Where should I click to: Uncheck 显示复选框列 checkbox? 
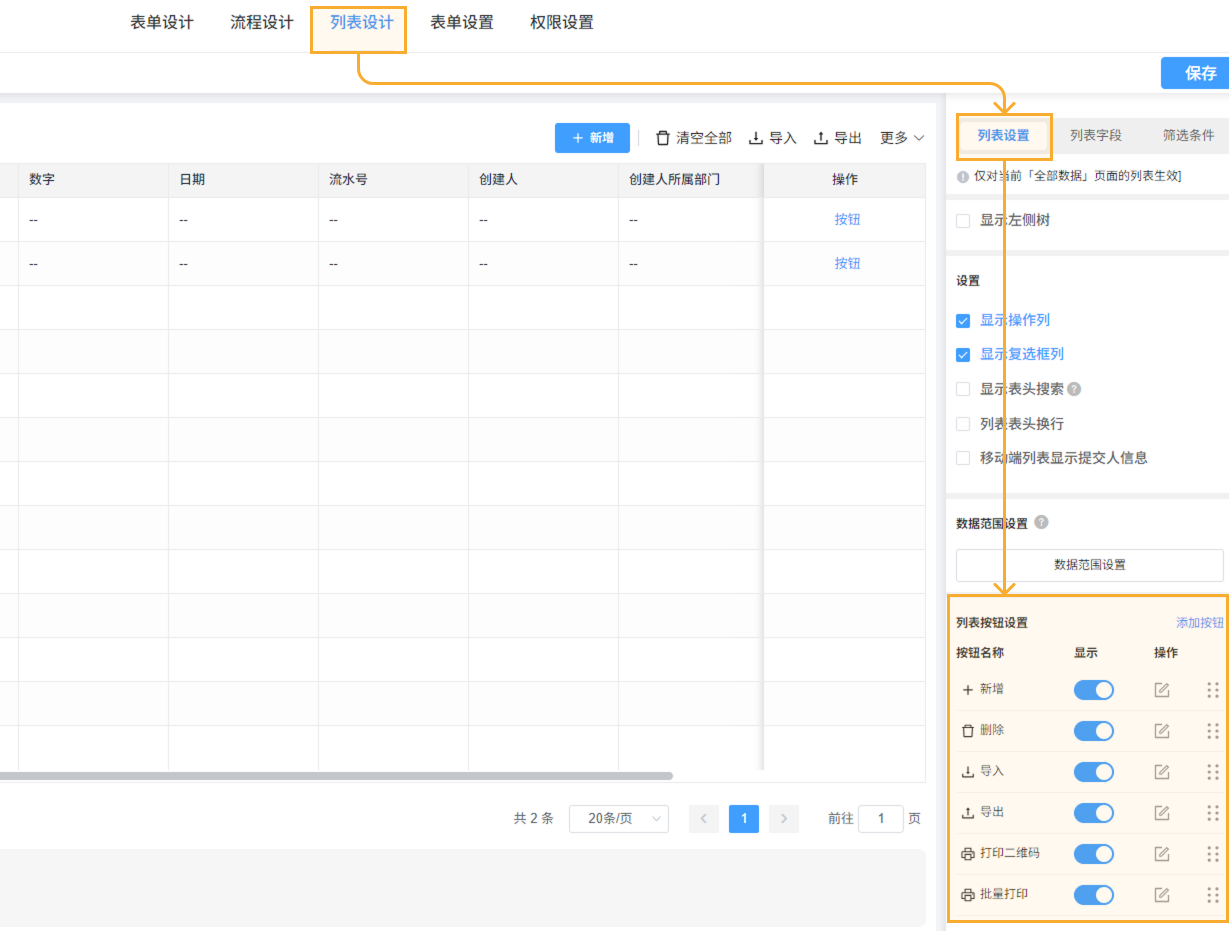(963, 355)
